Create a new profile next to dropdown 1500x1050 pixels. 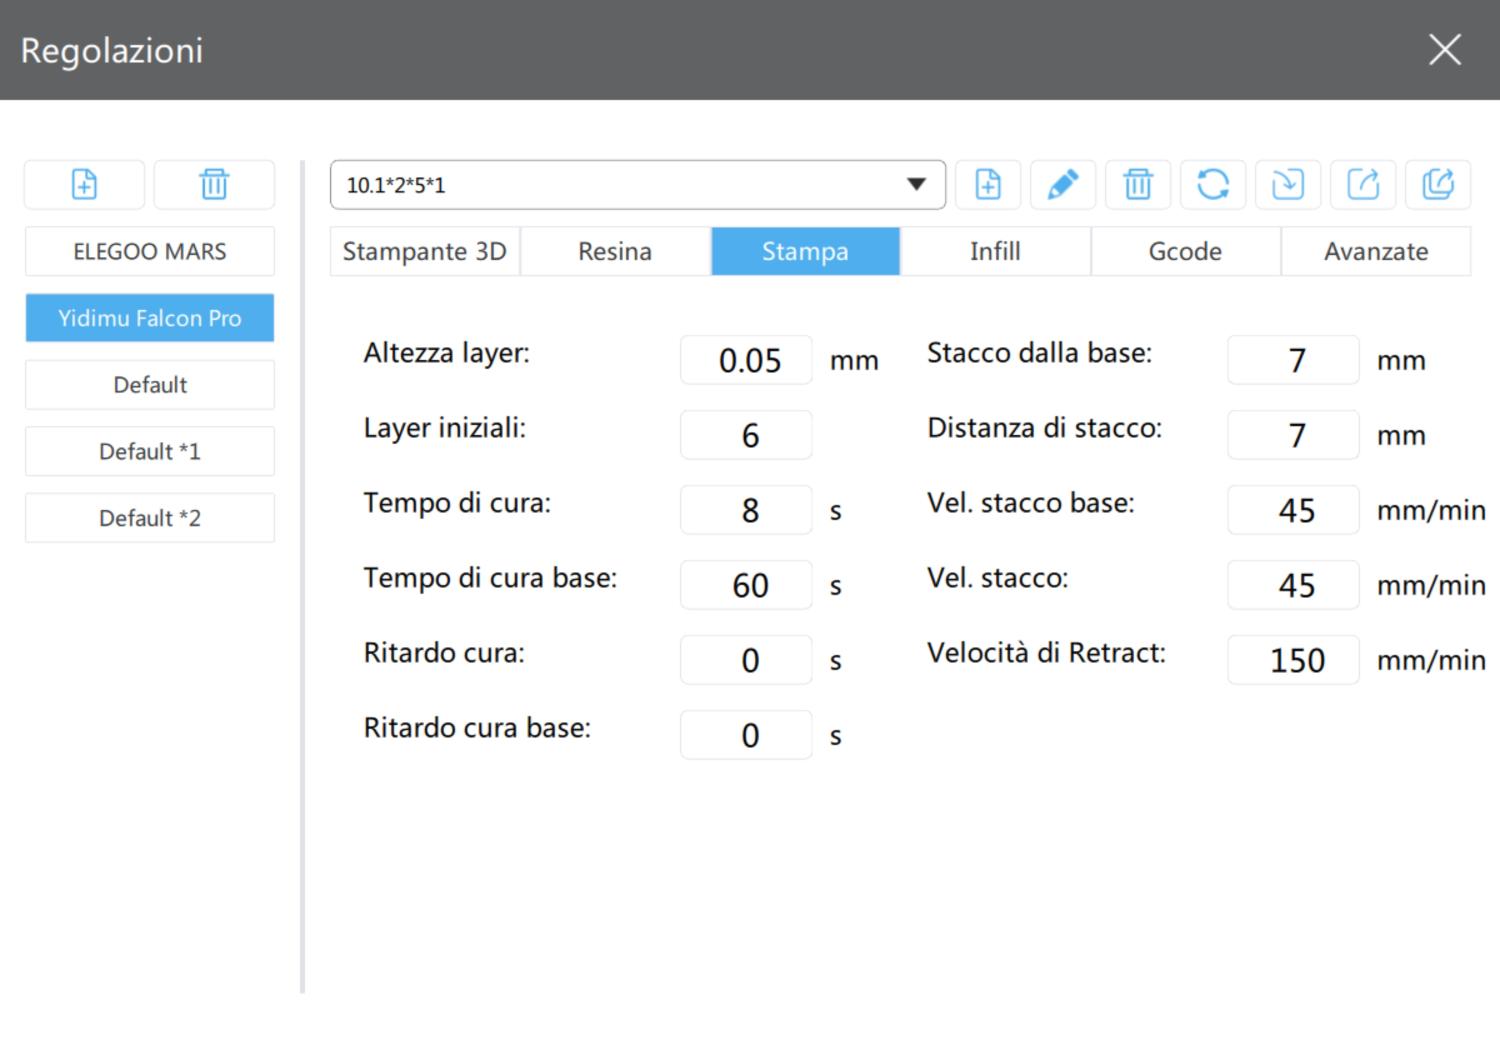tap(988, 185)
